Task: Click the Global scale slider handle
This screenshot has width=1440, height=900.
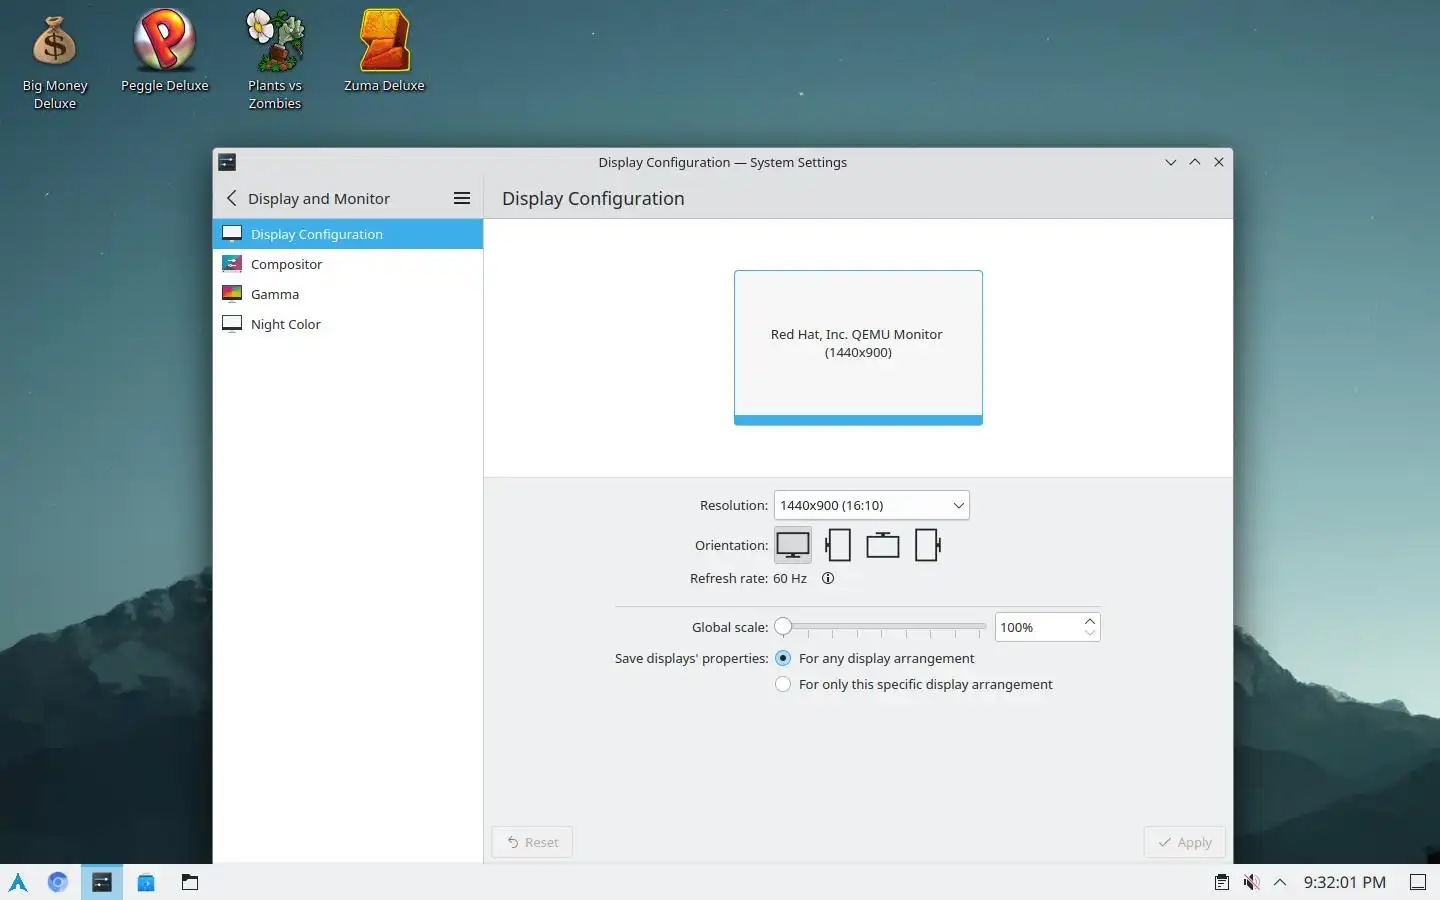Action: click(783, 627)
